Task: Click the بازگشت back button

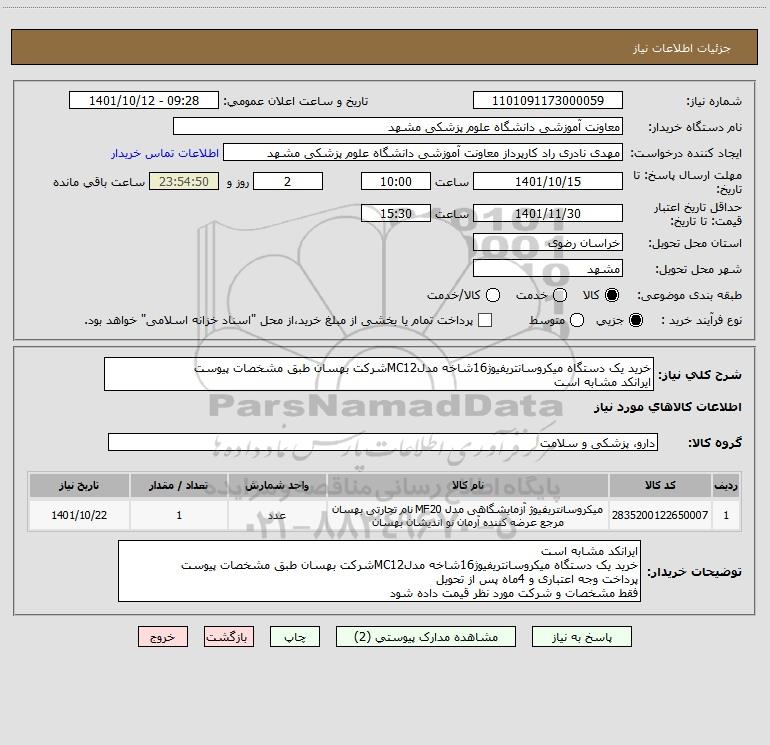Action: [229, 636]
